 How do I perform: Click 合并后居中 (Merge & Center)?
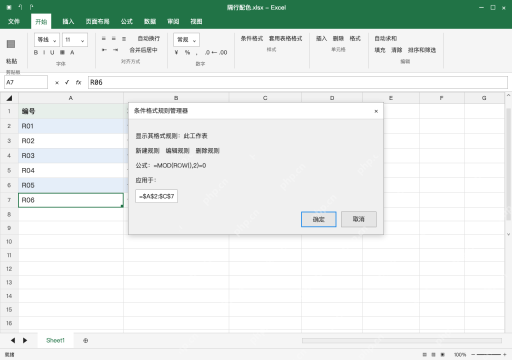[x=143, y=50]
